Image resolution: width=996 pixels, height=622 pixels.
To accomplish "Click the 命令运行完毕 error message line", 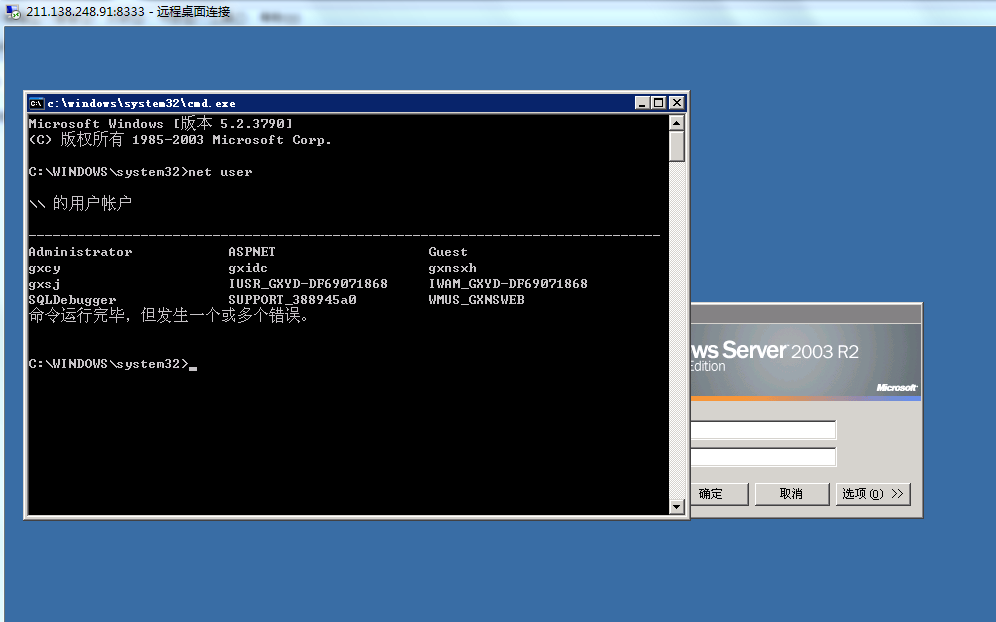I will (169, 316).
